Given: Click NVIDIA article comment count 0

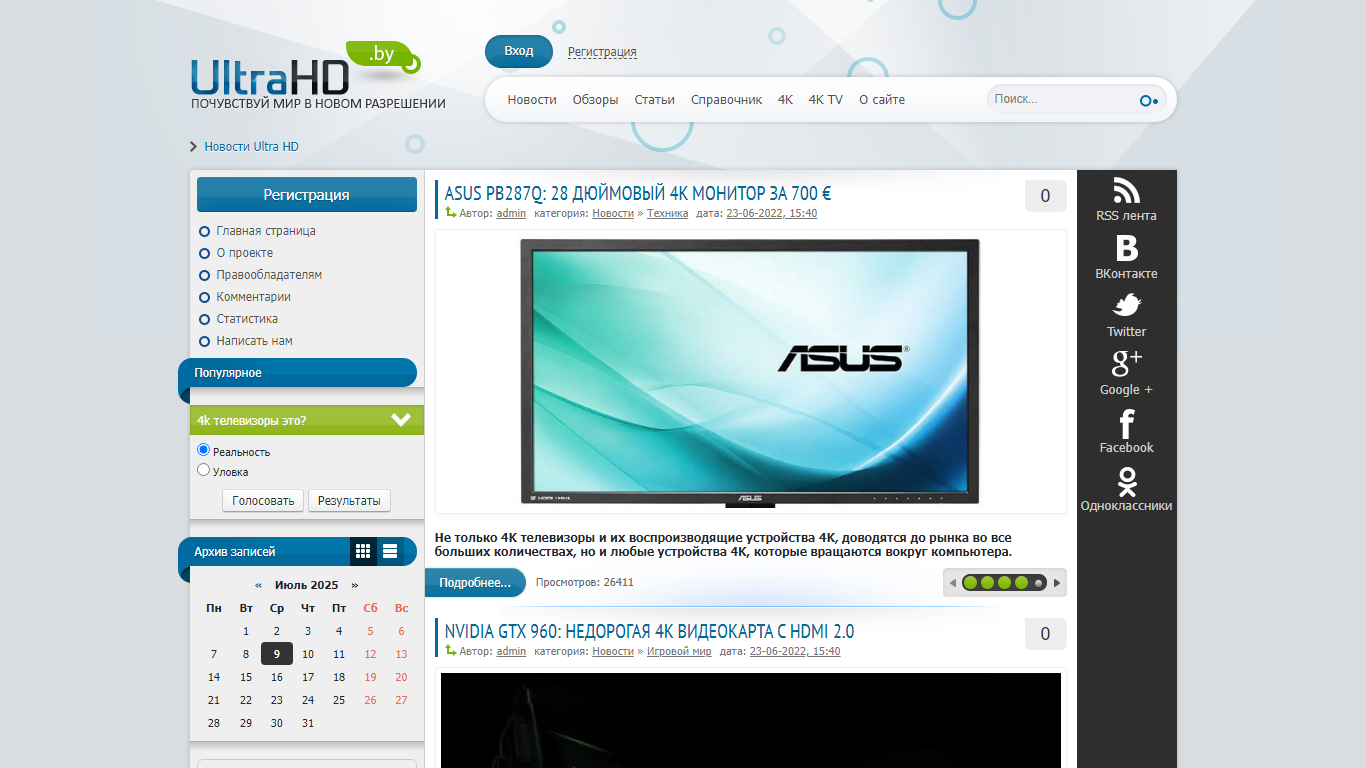Looking at the screenshot, I should 1045,634.
